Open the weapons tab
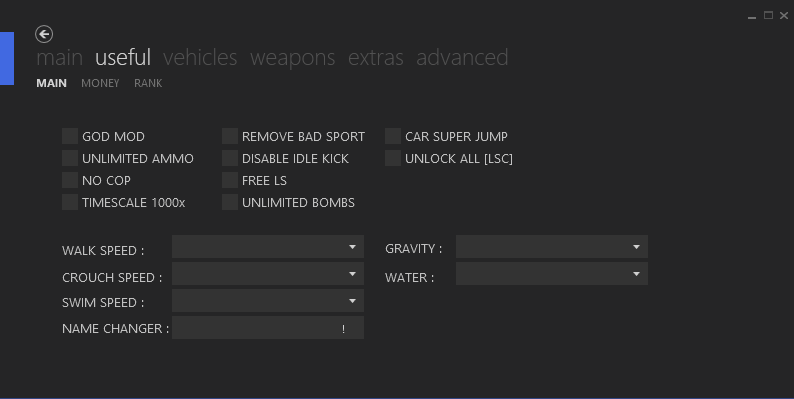Viewport: 794px width, 399px height. coord(293,58)
